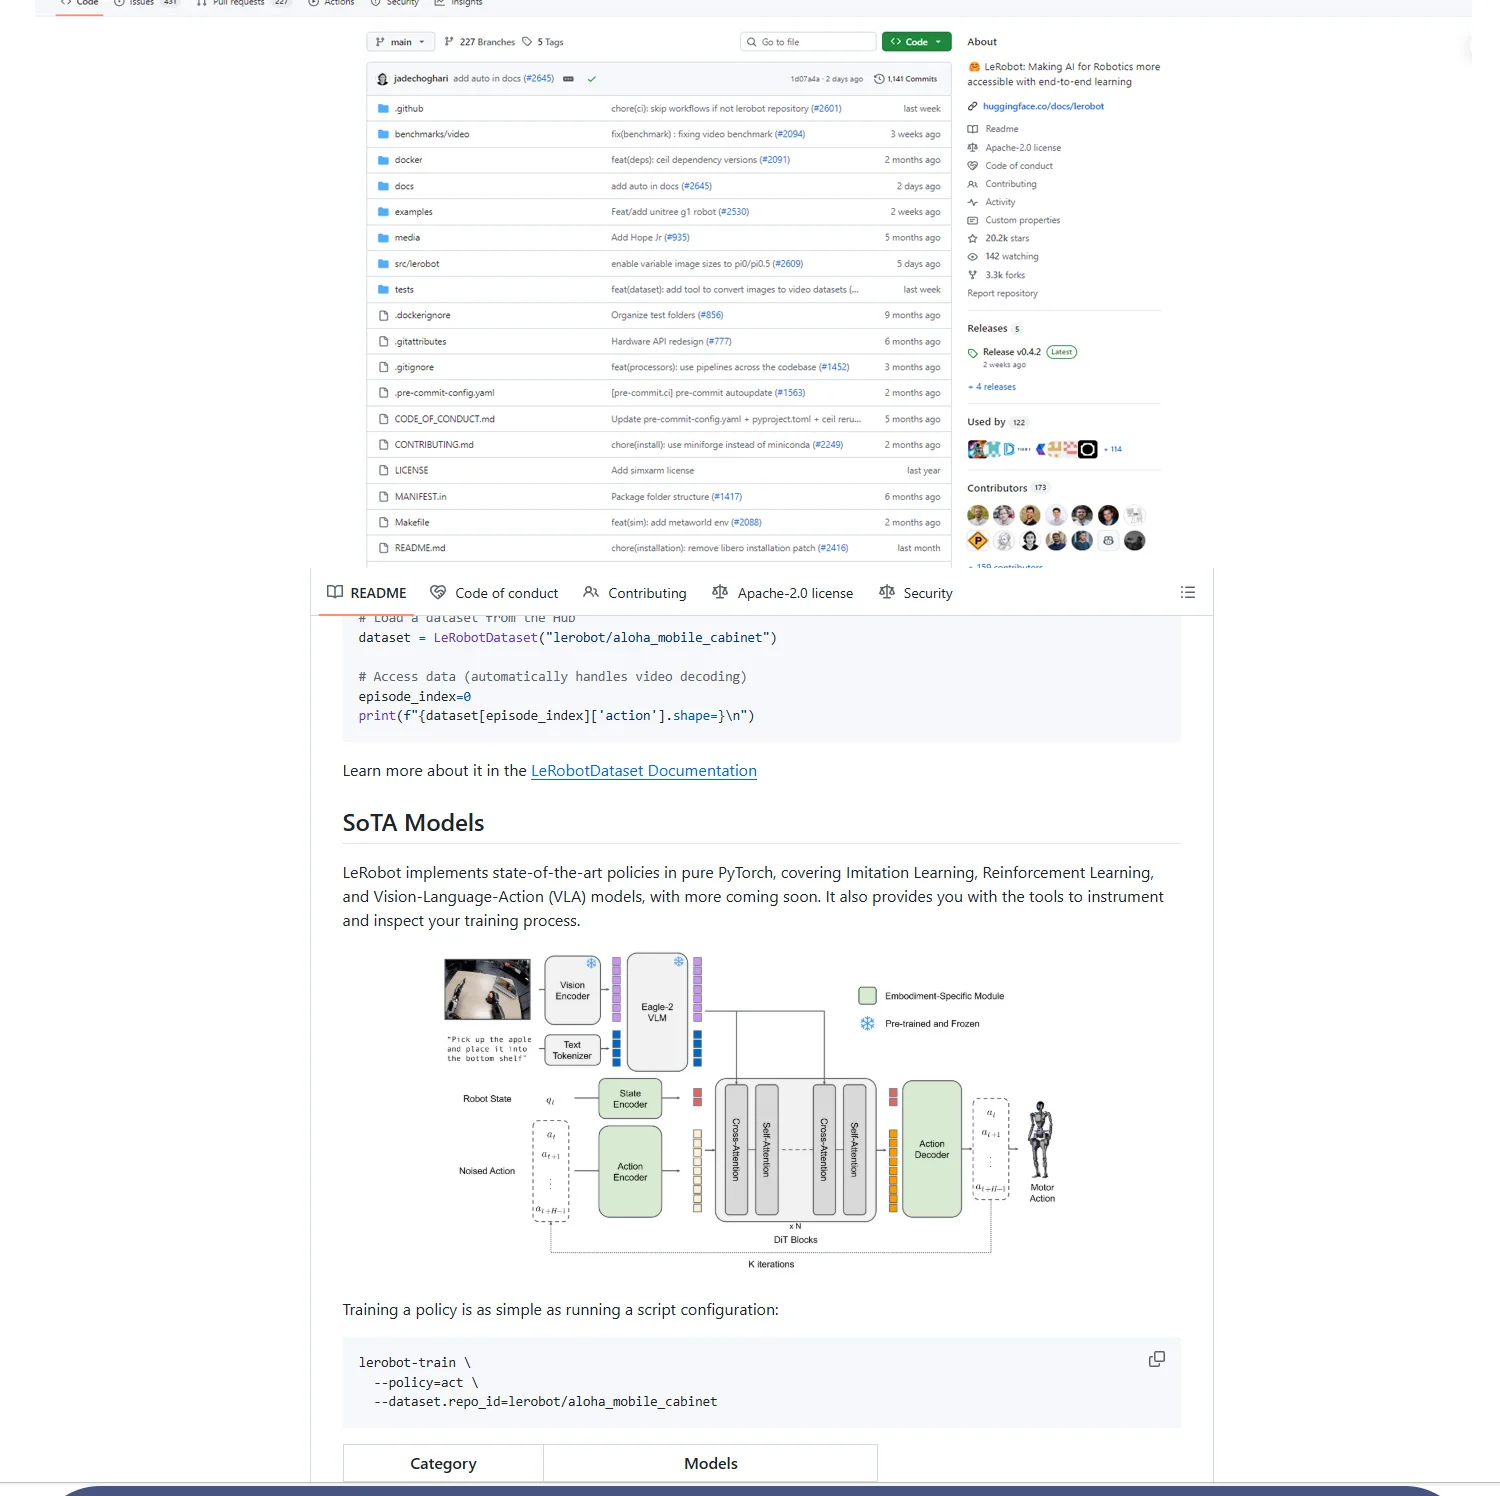Open the LeRobotDataset Documentation link
The height and width of the screenshot is (1496, 1500).
tap(644, 771)
